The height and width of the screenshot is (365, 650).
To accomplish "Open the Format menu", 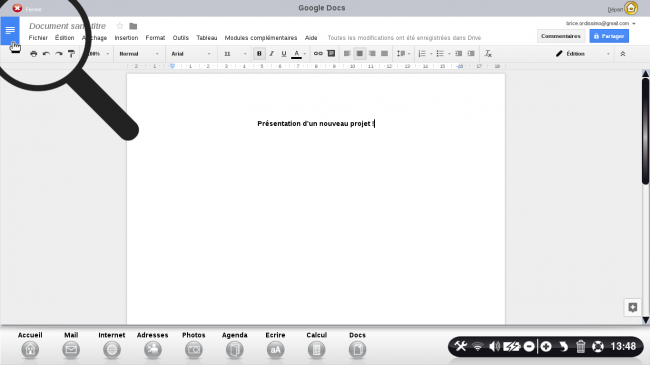I will click(155, 38).
